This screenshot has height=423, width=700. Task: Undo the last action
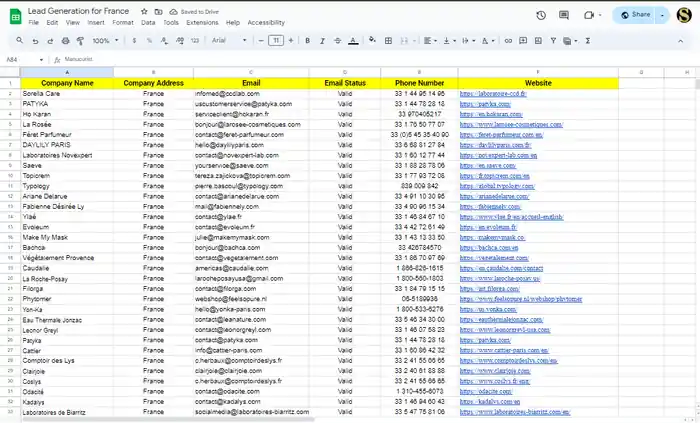pos(35,41)
